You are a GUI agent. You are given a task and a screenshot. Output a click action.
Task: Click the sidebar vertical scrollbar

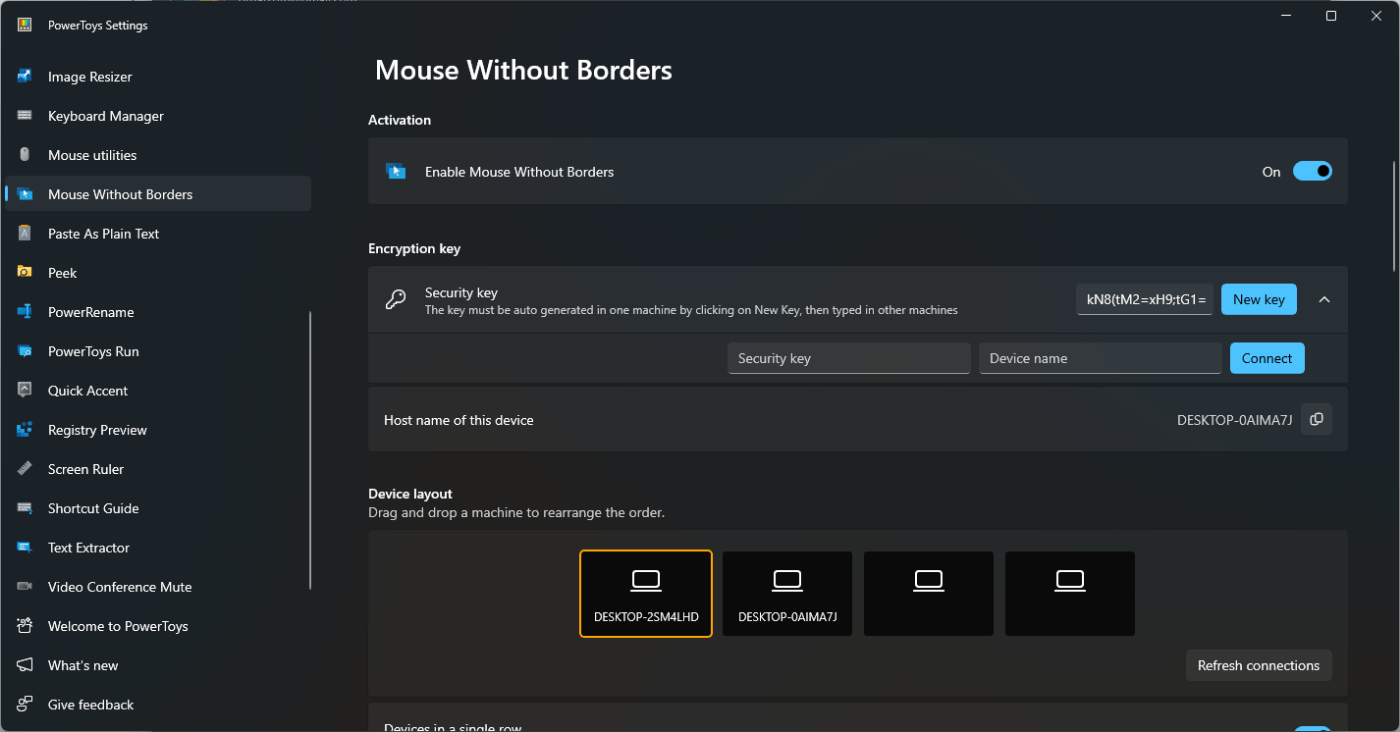pos(311,450)
